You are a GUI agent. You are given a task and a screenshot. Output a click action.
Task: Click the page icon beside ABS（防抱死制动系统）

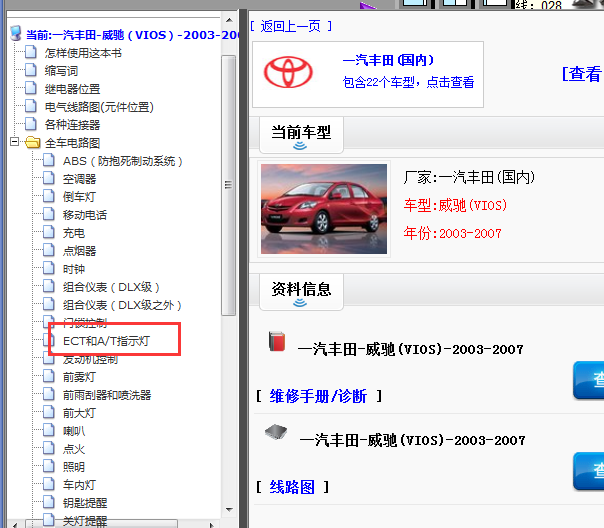point(49,160)
